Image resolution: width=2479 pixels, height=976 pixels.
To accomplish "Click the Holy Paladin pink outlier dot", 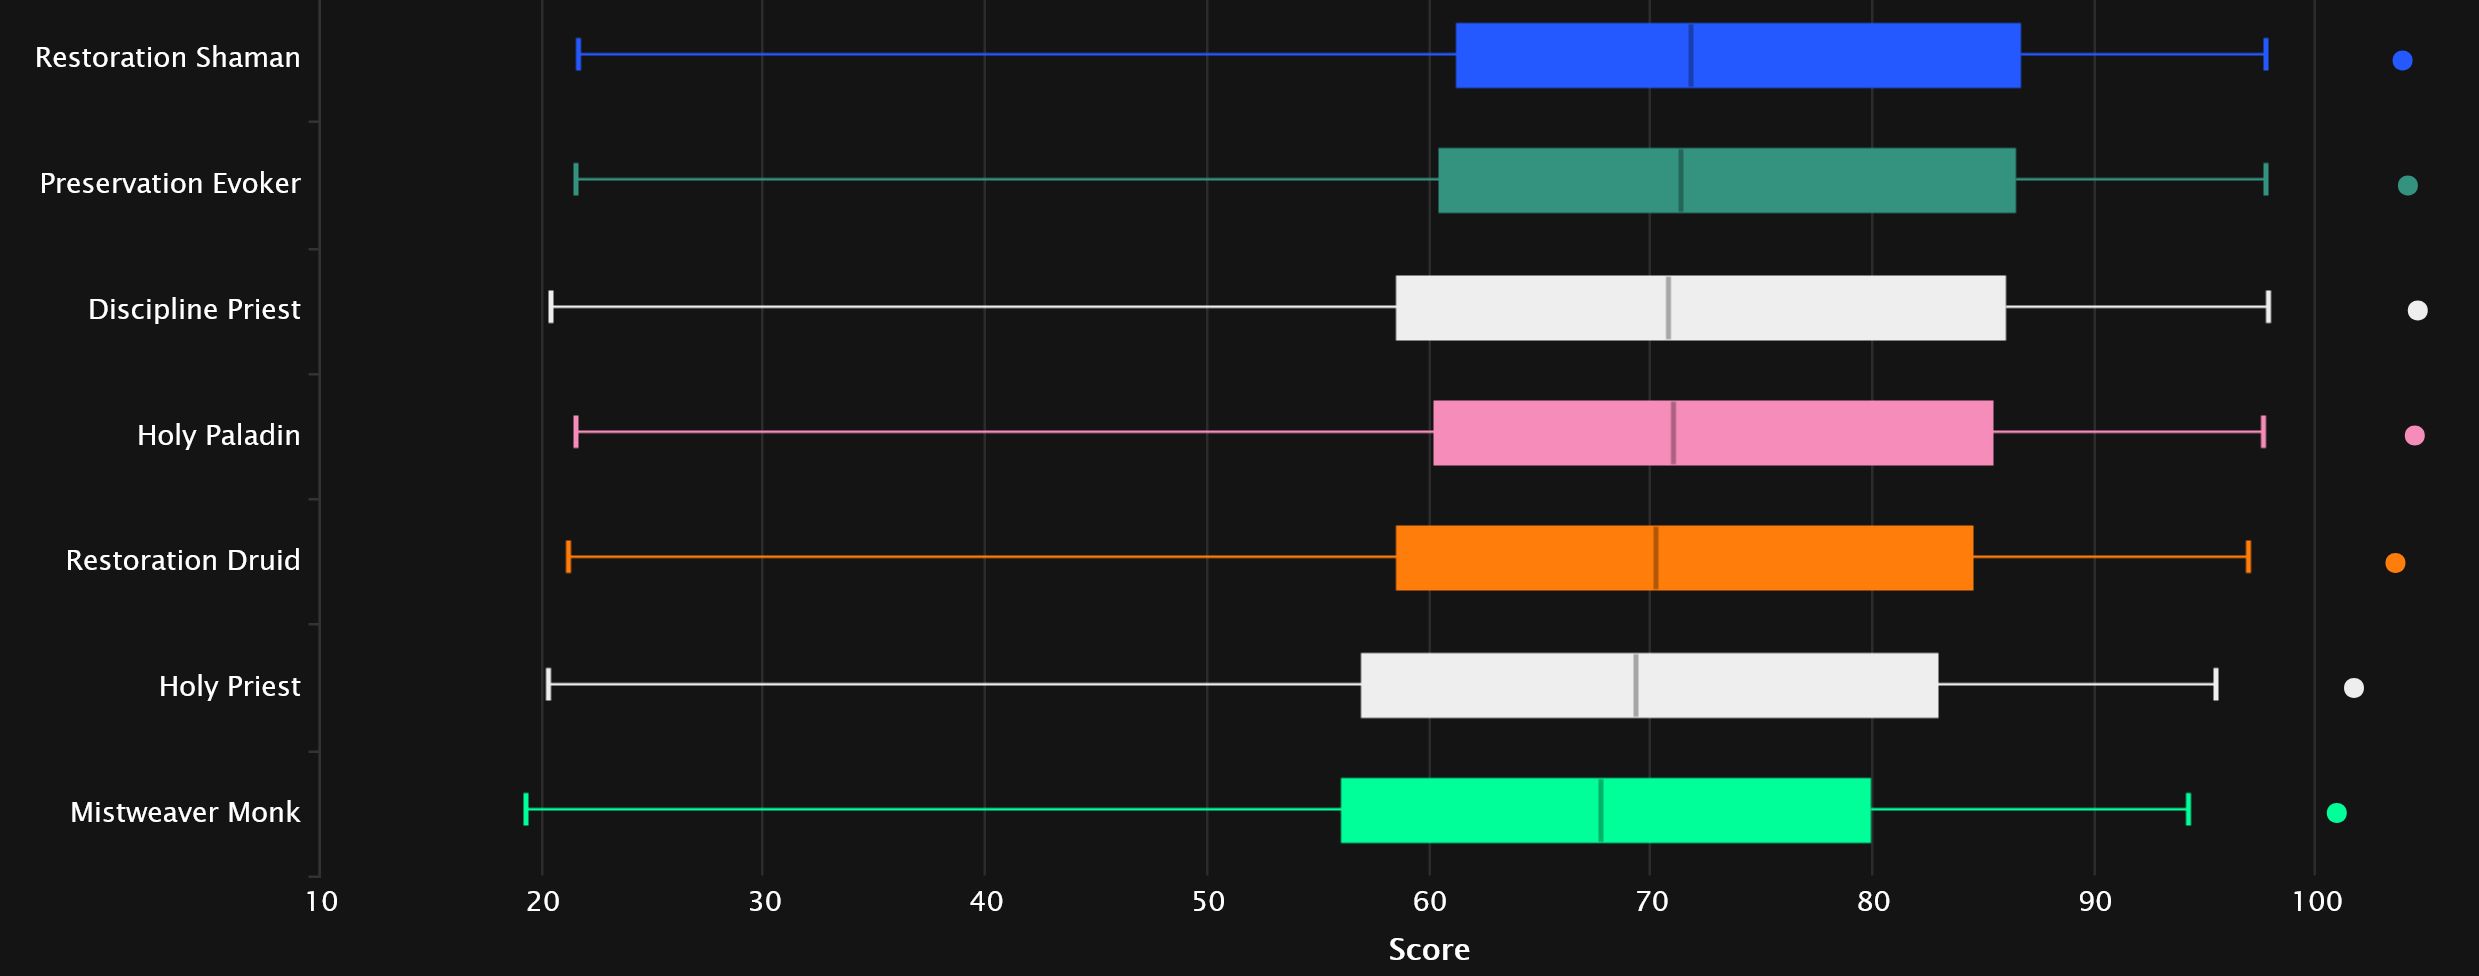I will pos(2414,435).
